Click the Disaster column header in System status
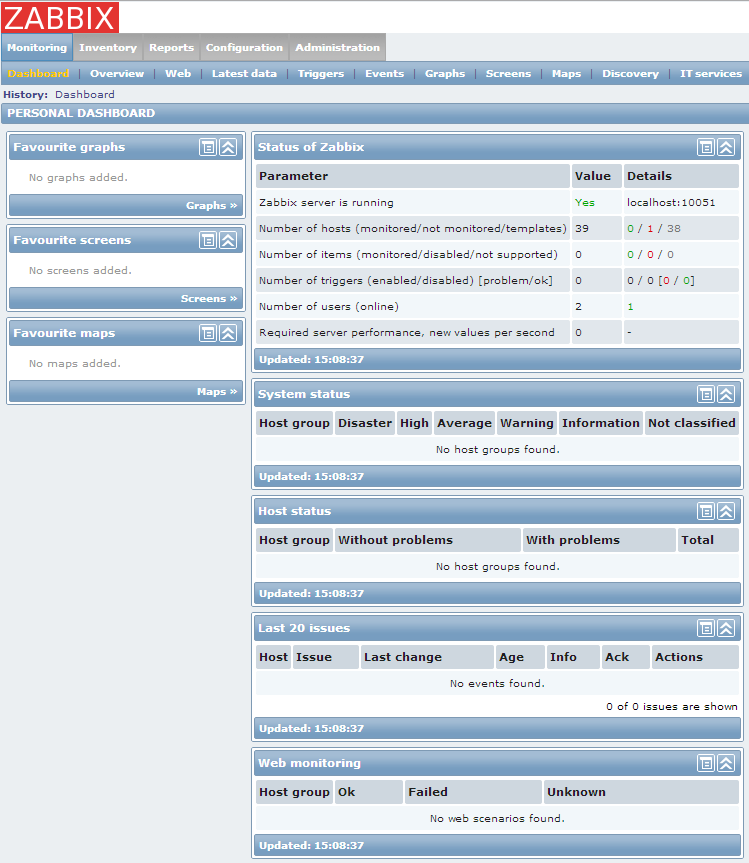The image size is (749, 863). [x=365, y=423]
